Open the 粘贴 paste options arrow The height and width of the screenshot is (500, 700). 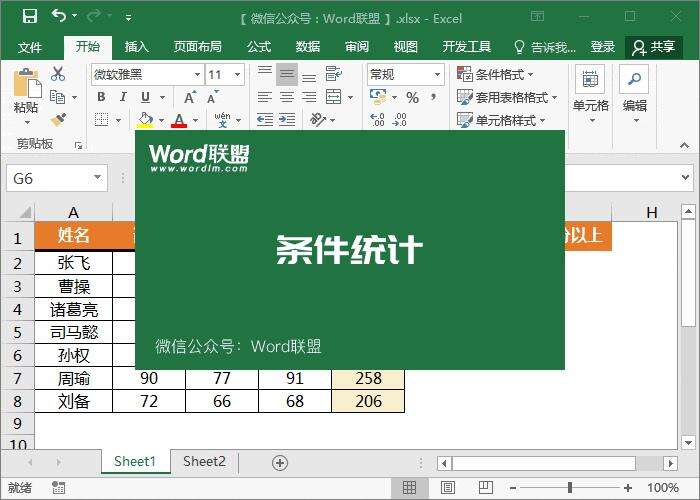pyautogui.click(x=27, y=122)
